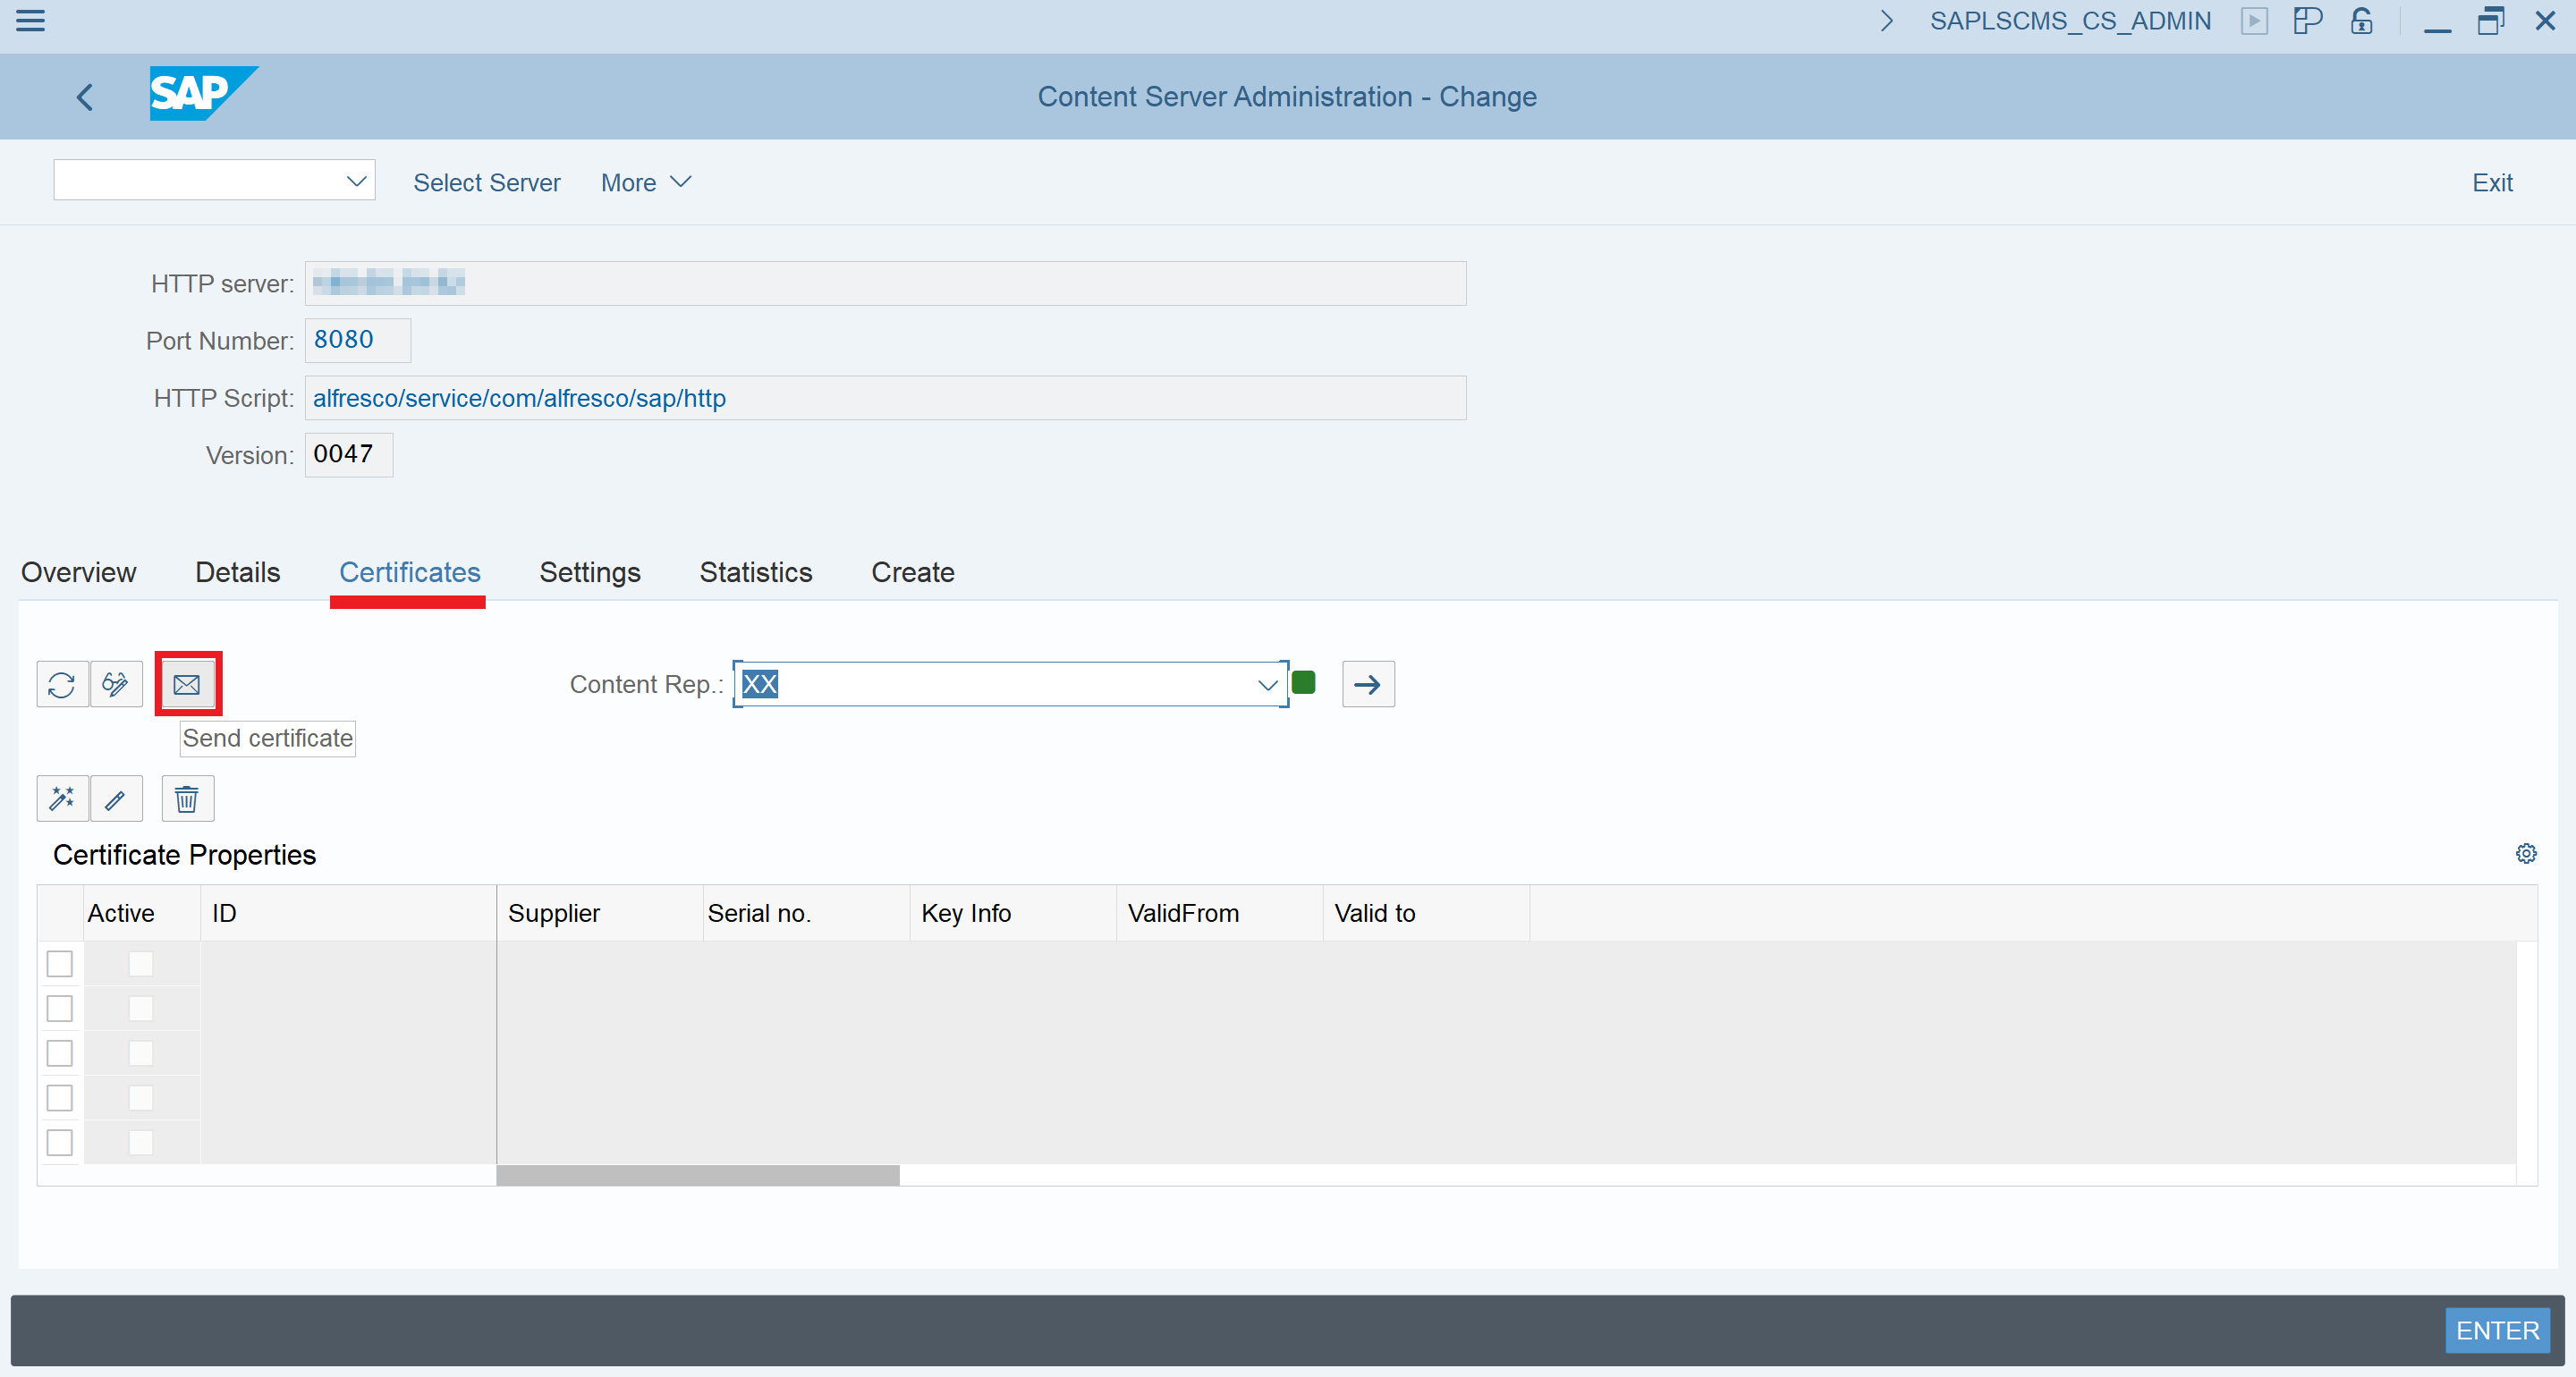Open the hamburger menu
The height and width of the screenshot is (1377, 2576).
(30, 21)
